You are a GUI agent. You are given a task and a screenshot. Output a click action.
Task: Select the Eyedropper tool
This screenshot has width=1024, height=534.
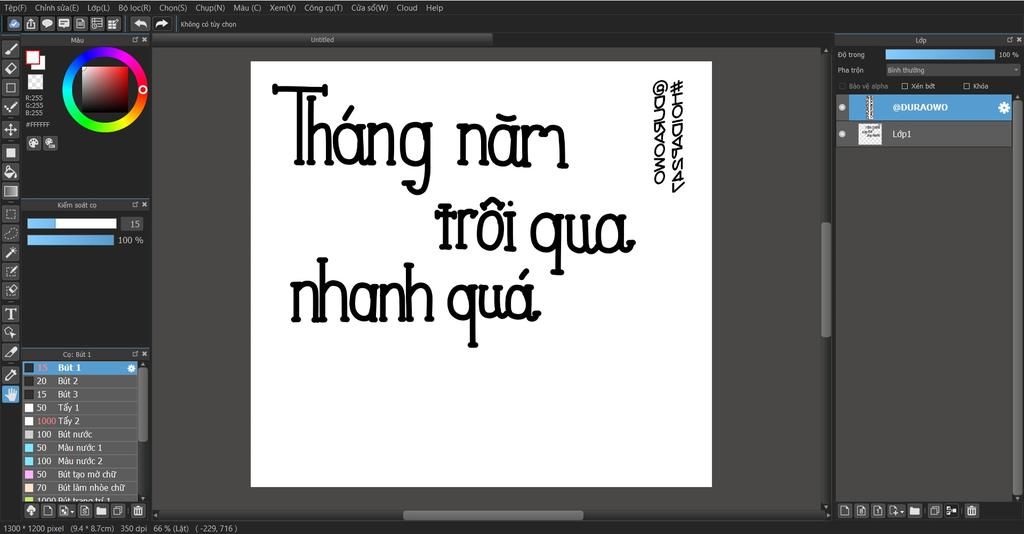[10, 375]
